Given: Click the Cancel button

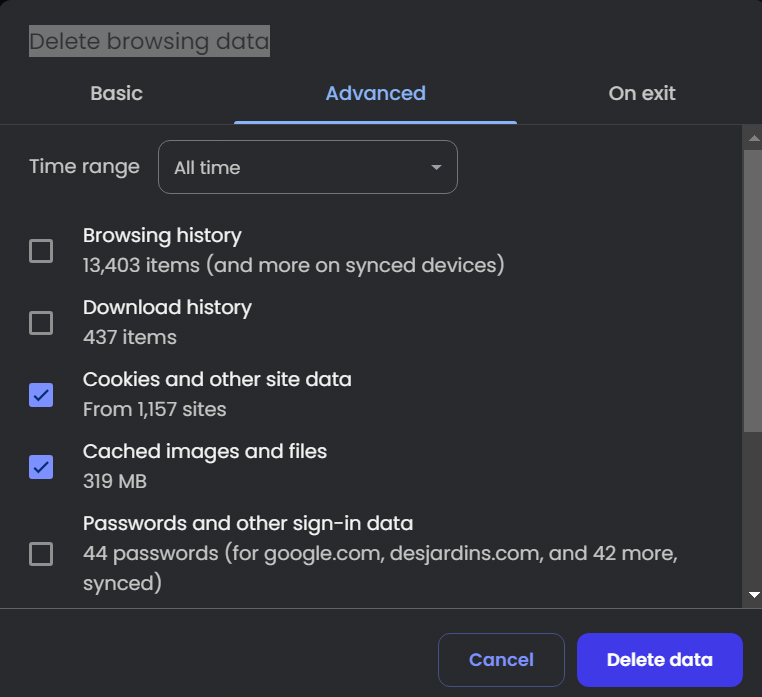Looking at the screenshot, I should (501, 660).
